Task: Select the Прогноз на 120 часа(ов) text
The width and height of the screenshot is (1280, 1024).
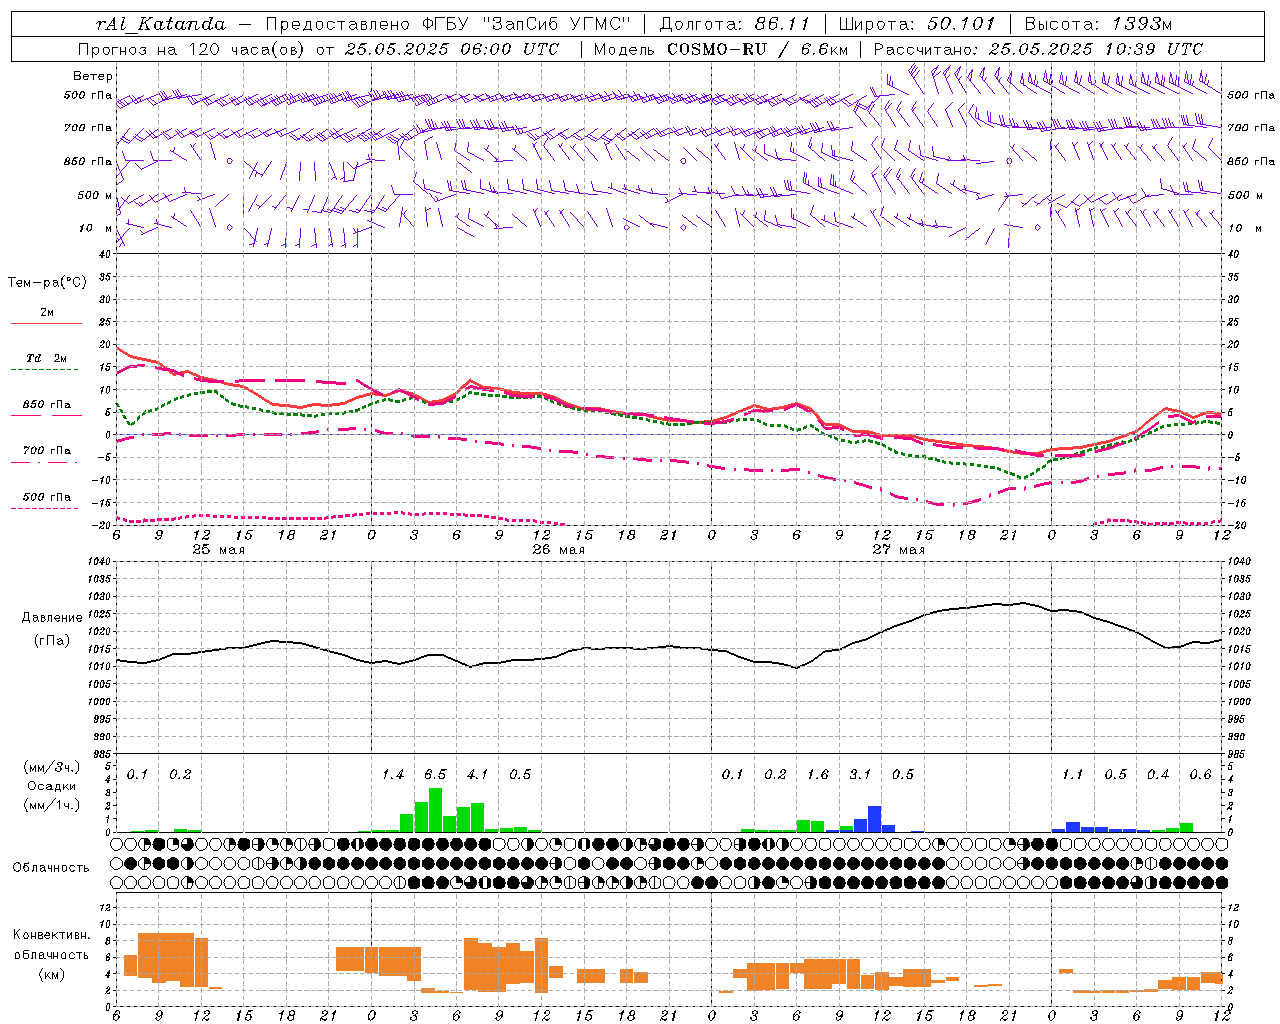Action: coord(192,49)
